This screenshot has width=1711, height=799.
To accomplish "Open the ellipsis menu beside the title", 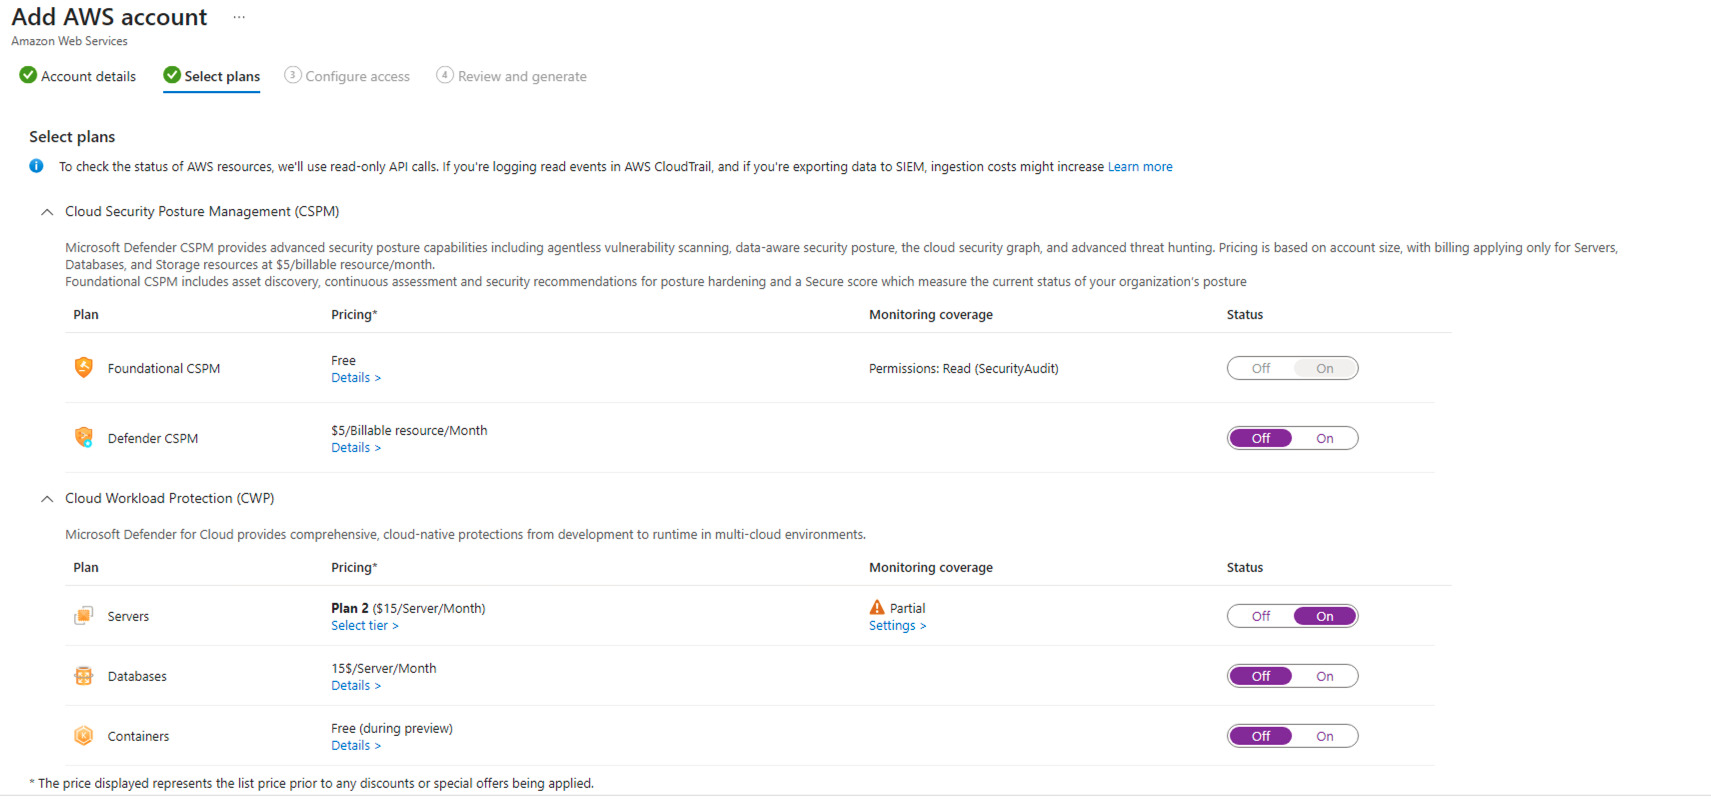I will click(239, 17).
